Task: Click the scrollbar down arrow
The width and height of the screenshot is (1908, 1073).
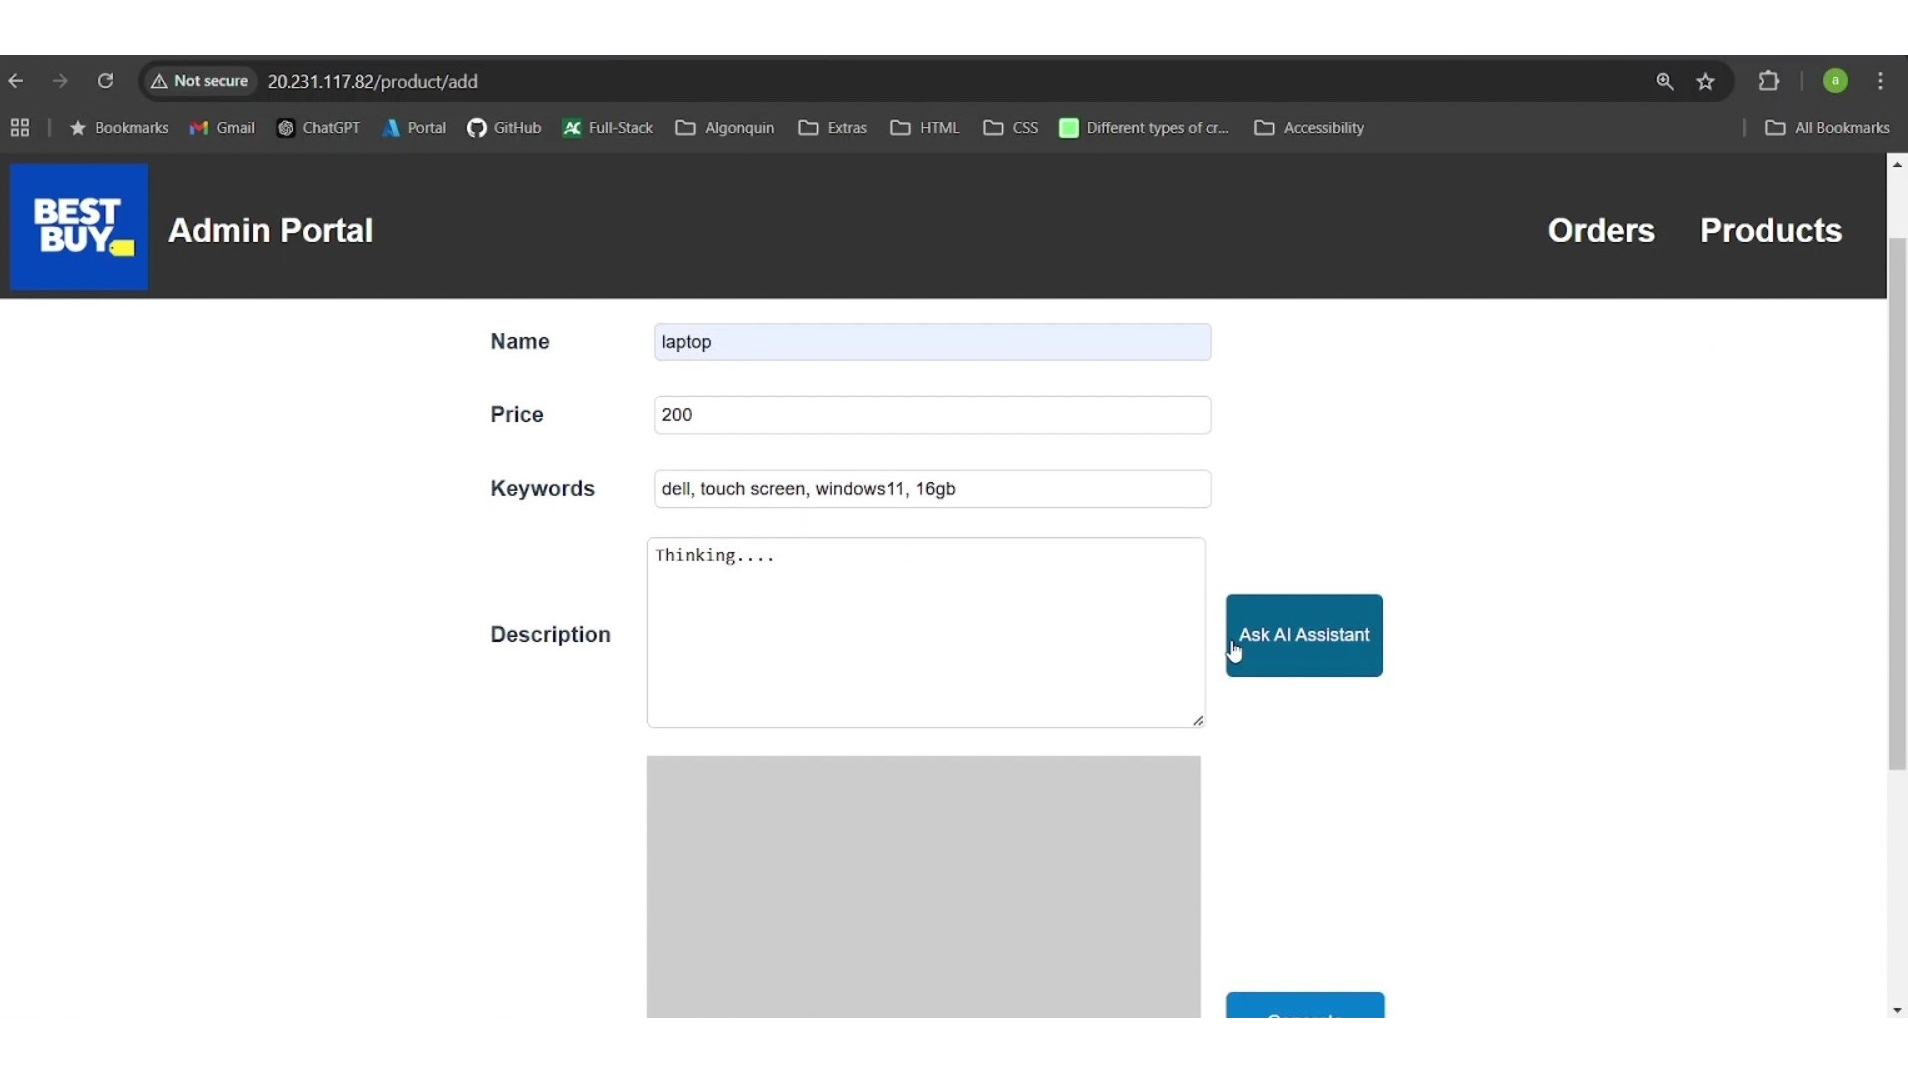Action: click(x=1897, y=1010)
